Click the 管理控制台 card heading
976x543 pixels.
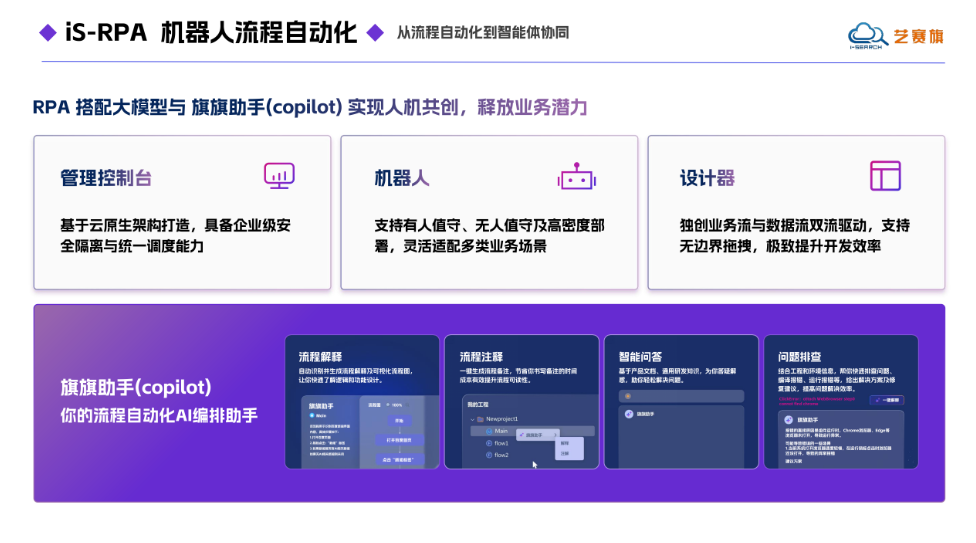tap(106, 178)
